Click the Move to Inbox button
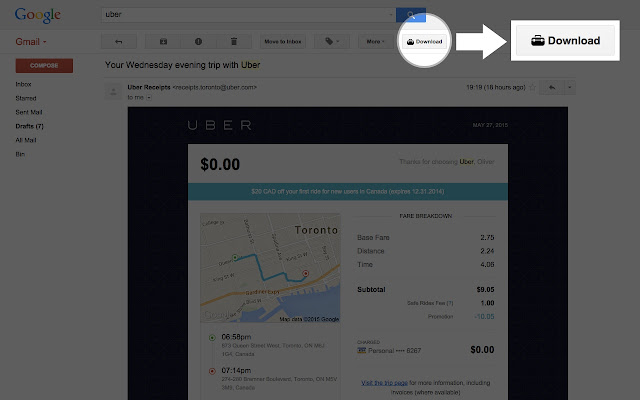Screen dimensions: 640x400 (283, 41)
